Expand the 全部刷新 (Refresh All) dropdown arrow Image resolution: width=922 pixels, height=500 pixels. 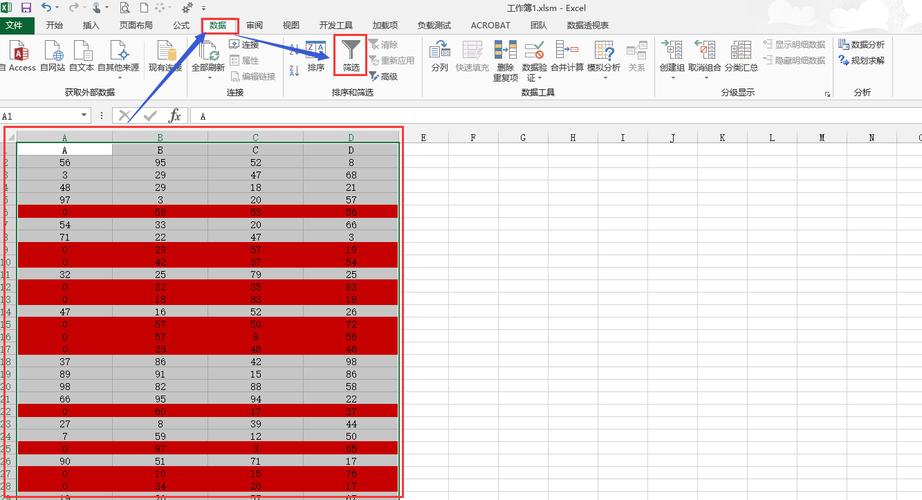(x=208, y=78)
